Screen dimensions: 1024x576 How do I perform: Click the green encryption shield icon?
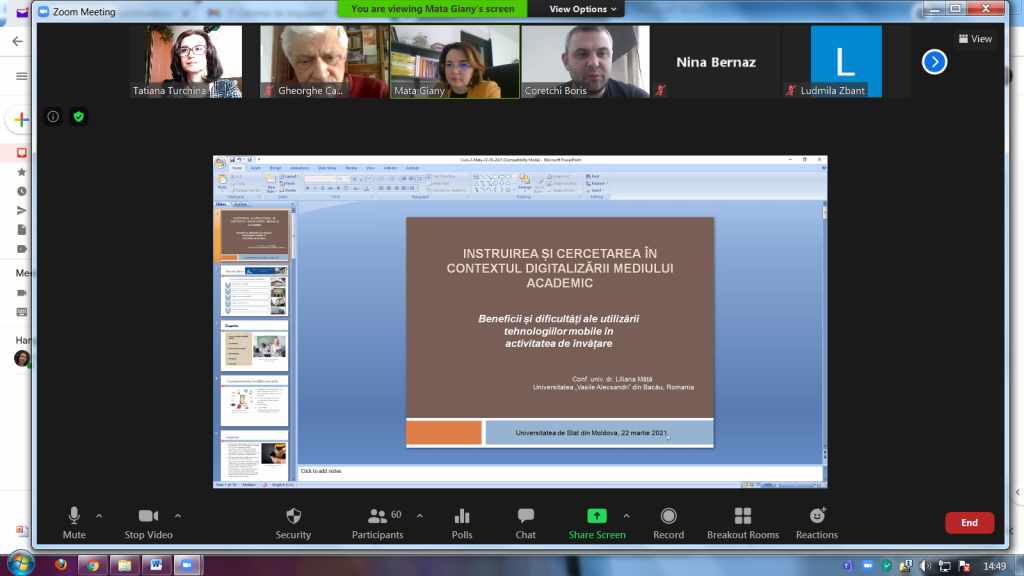[x=78, y=116]
